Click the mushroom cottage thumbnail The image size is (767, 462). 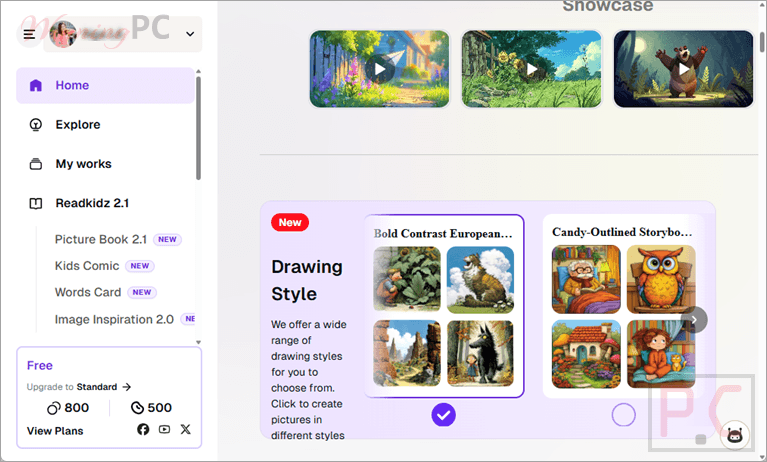click(586, 354)
